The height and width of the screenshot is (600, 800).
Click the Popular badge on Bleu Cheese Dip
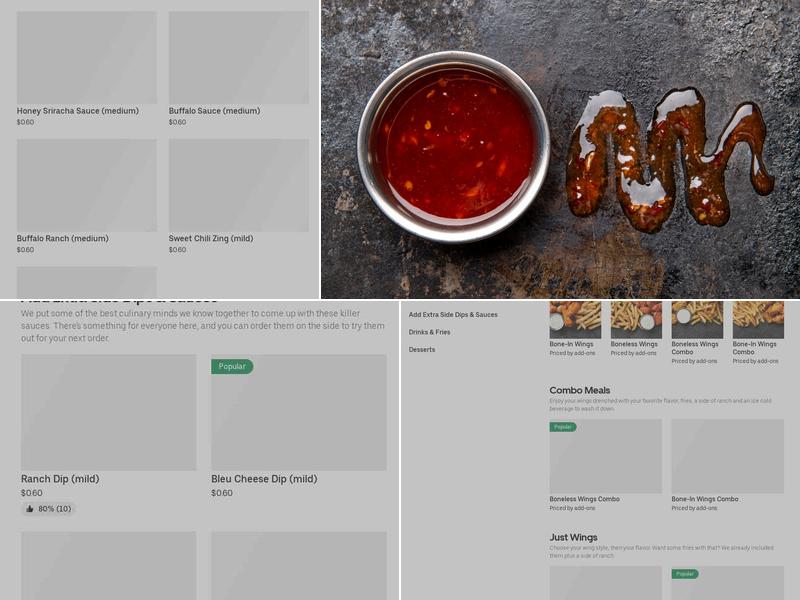pyautogui.click(x=232, y=367)
